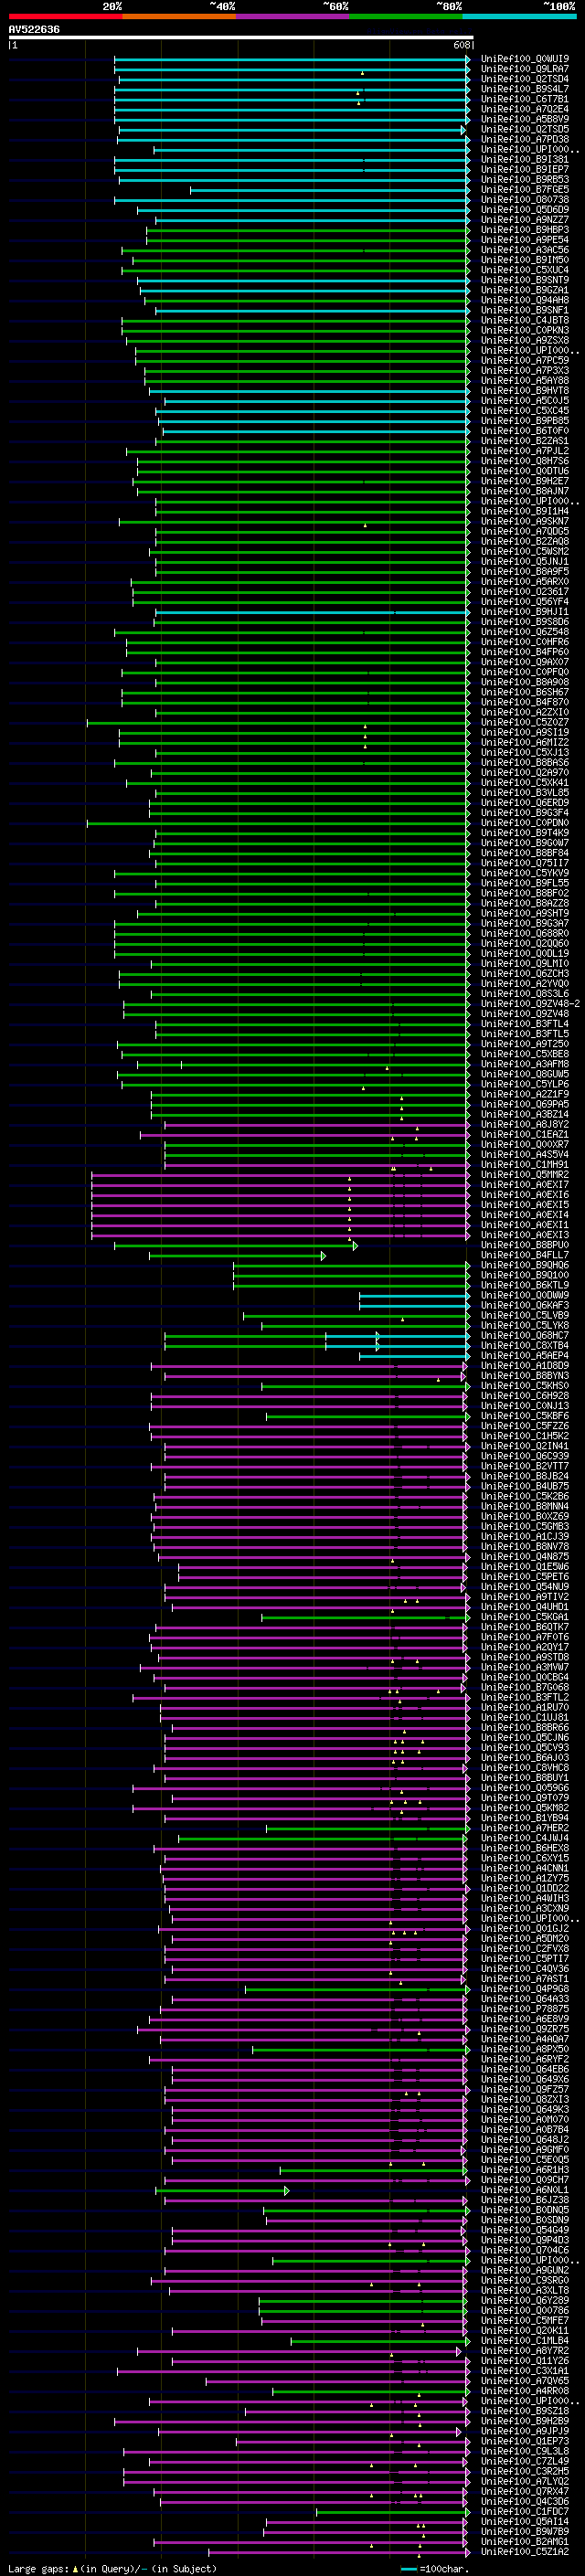This screenshot has width=585, height=2576.
Task: Click the UniRef100_C0NJ13 label
Action: point(525,1406)
